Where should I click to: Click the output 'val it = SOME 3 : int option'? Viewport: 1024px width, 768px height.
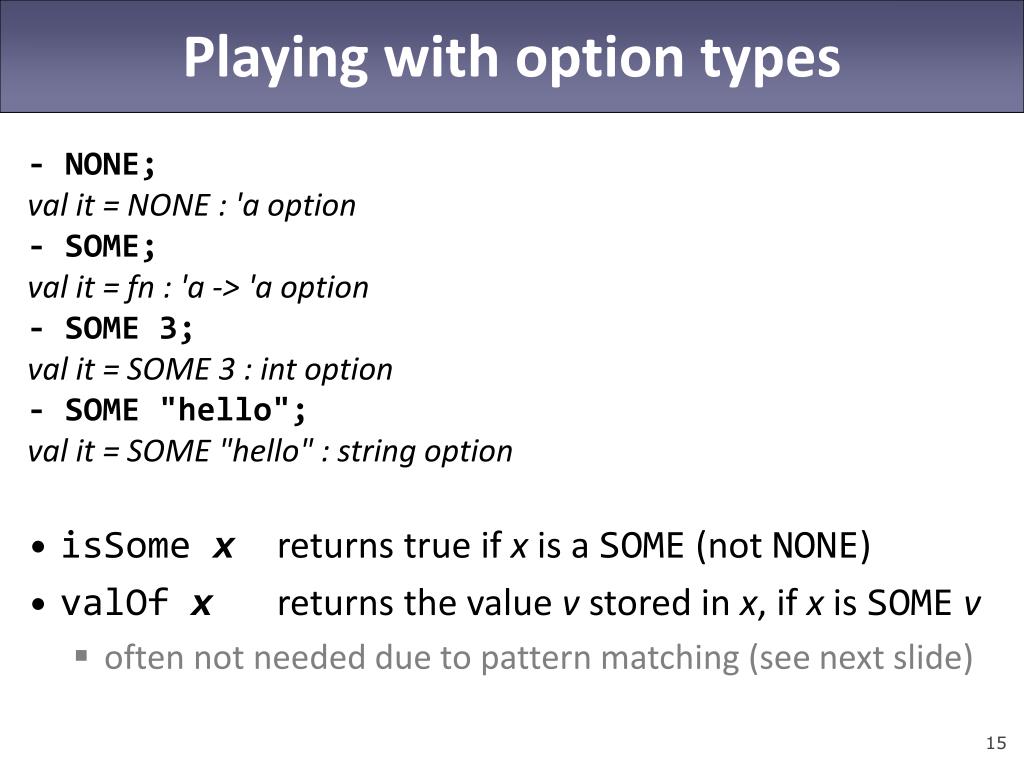[210, 370]
